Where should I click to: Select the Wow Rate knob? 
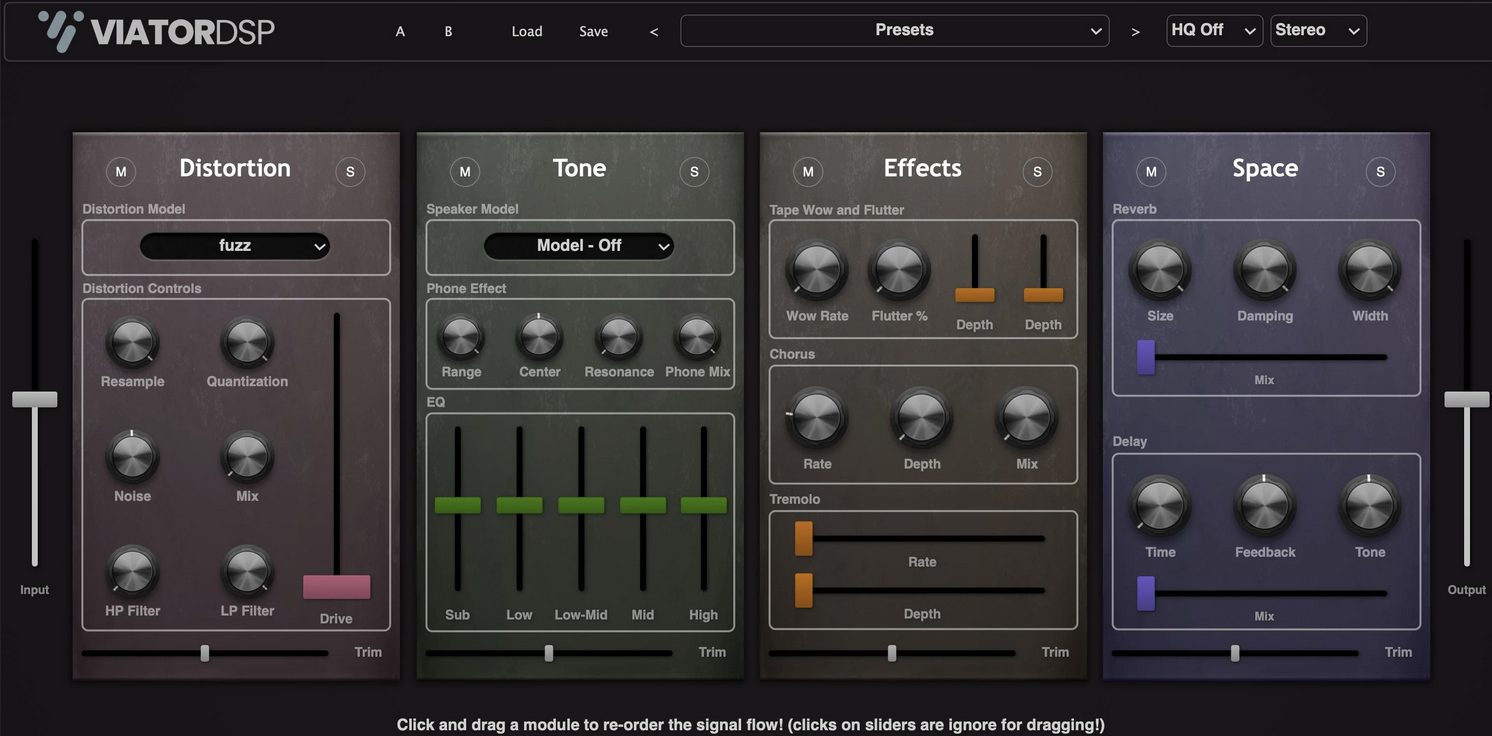pyautogui.click(x=816, y=270)
